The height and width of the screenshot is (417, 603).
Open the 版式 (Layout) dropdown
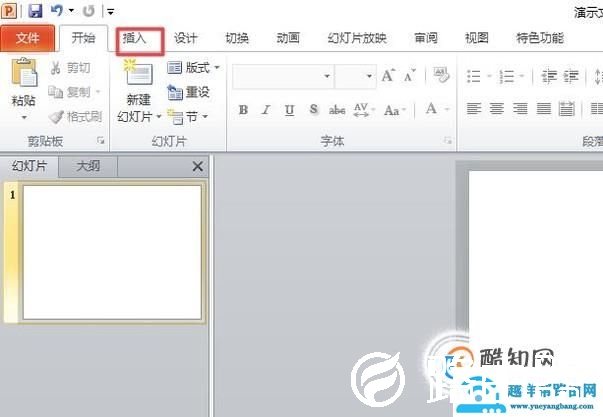click(x=193, y=68)
